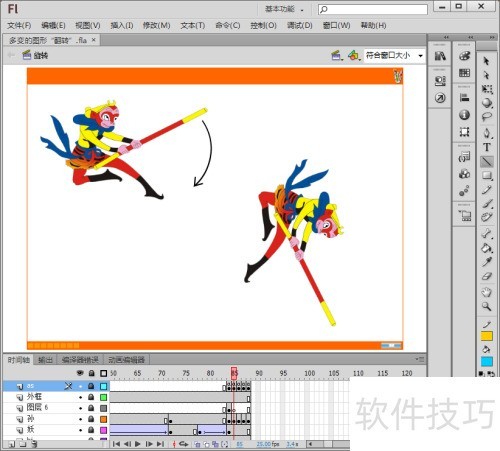Select the 3D Rotation tool
This screenshot has width=500, height=451.
tap(487, 103)
